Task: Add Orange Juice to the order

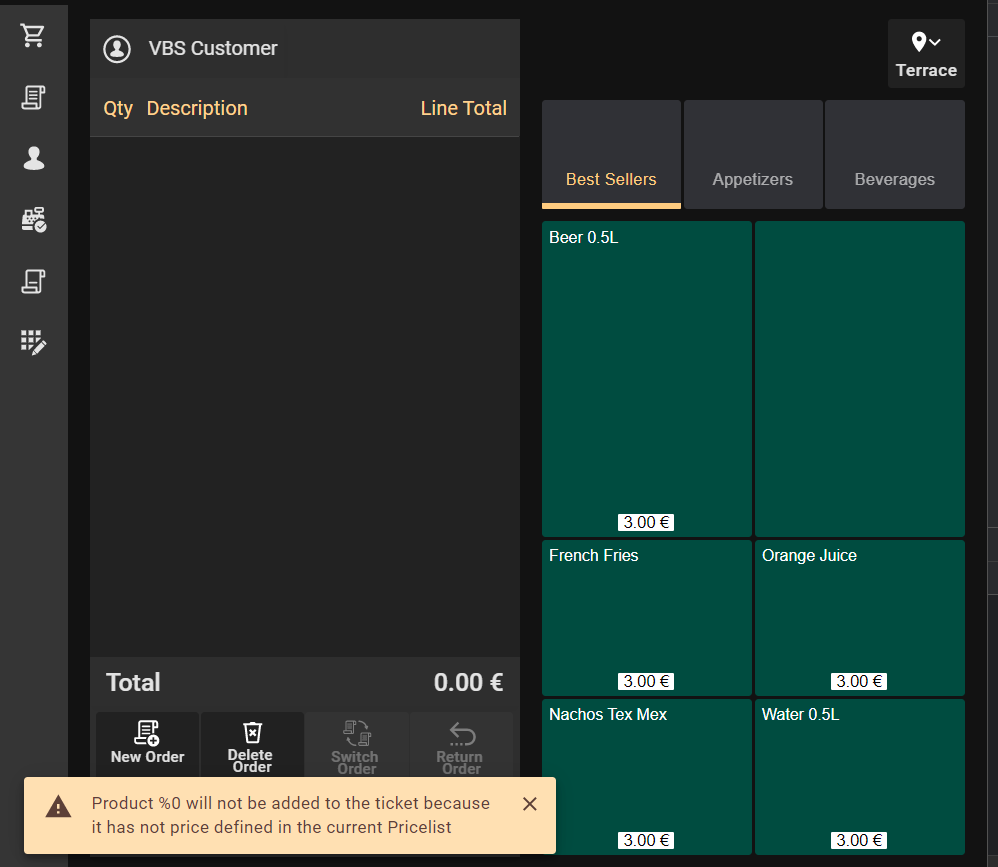Action: 859,617
